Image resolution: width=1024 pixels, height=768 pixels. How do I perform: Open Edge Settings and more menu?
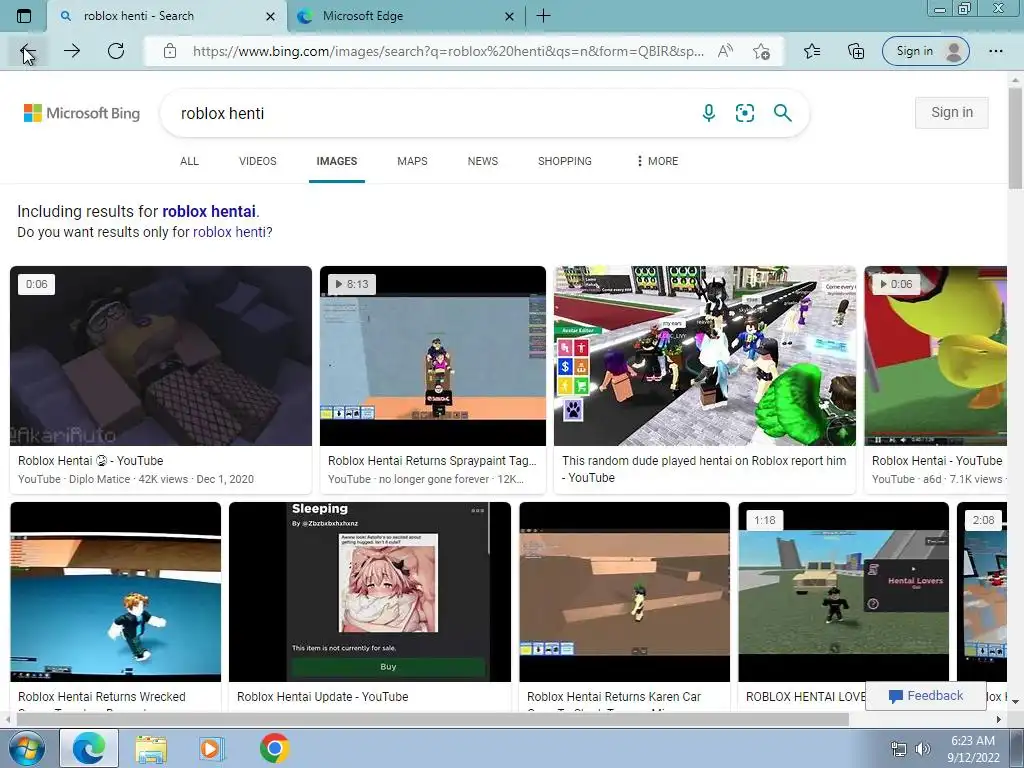[x=995, y=51]
